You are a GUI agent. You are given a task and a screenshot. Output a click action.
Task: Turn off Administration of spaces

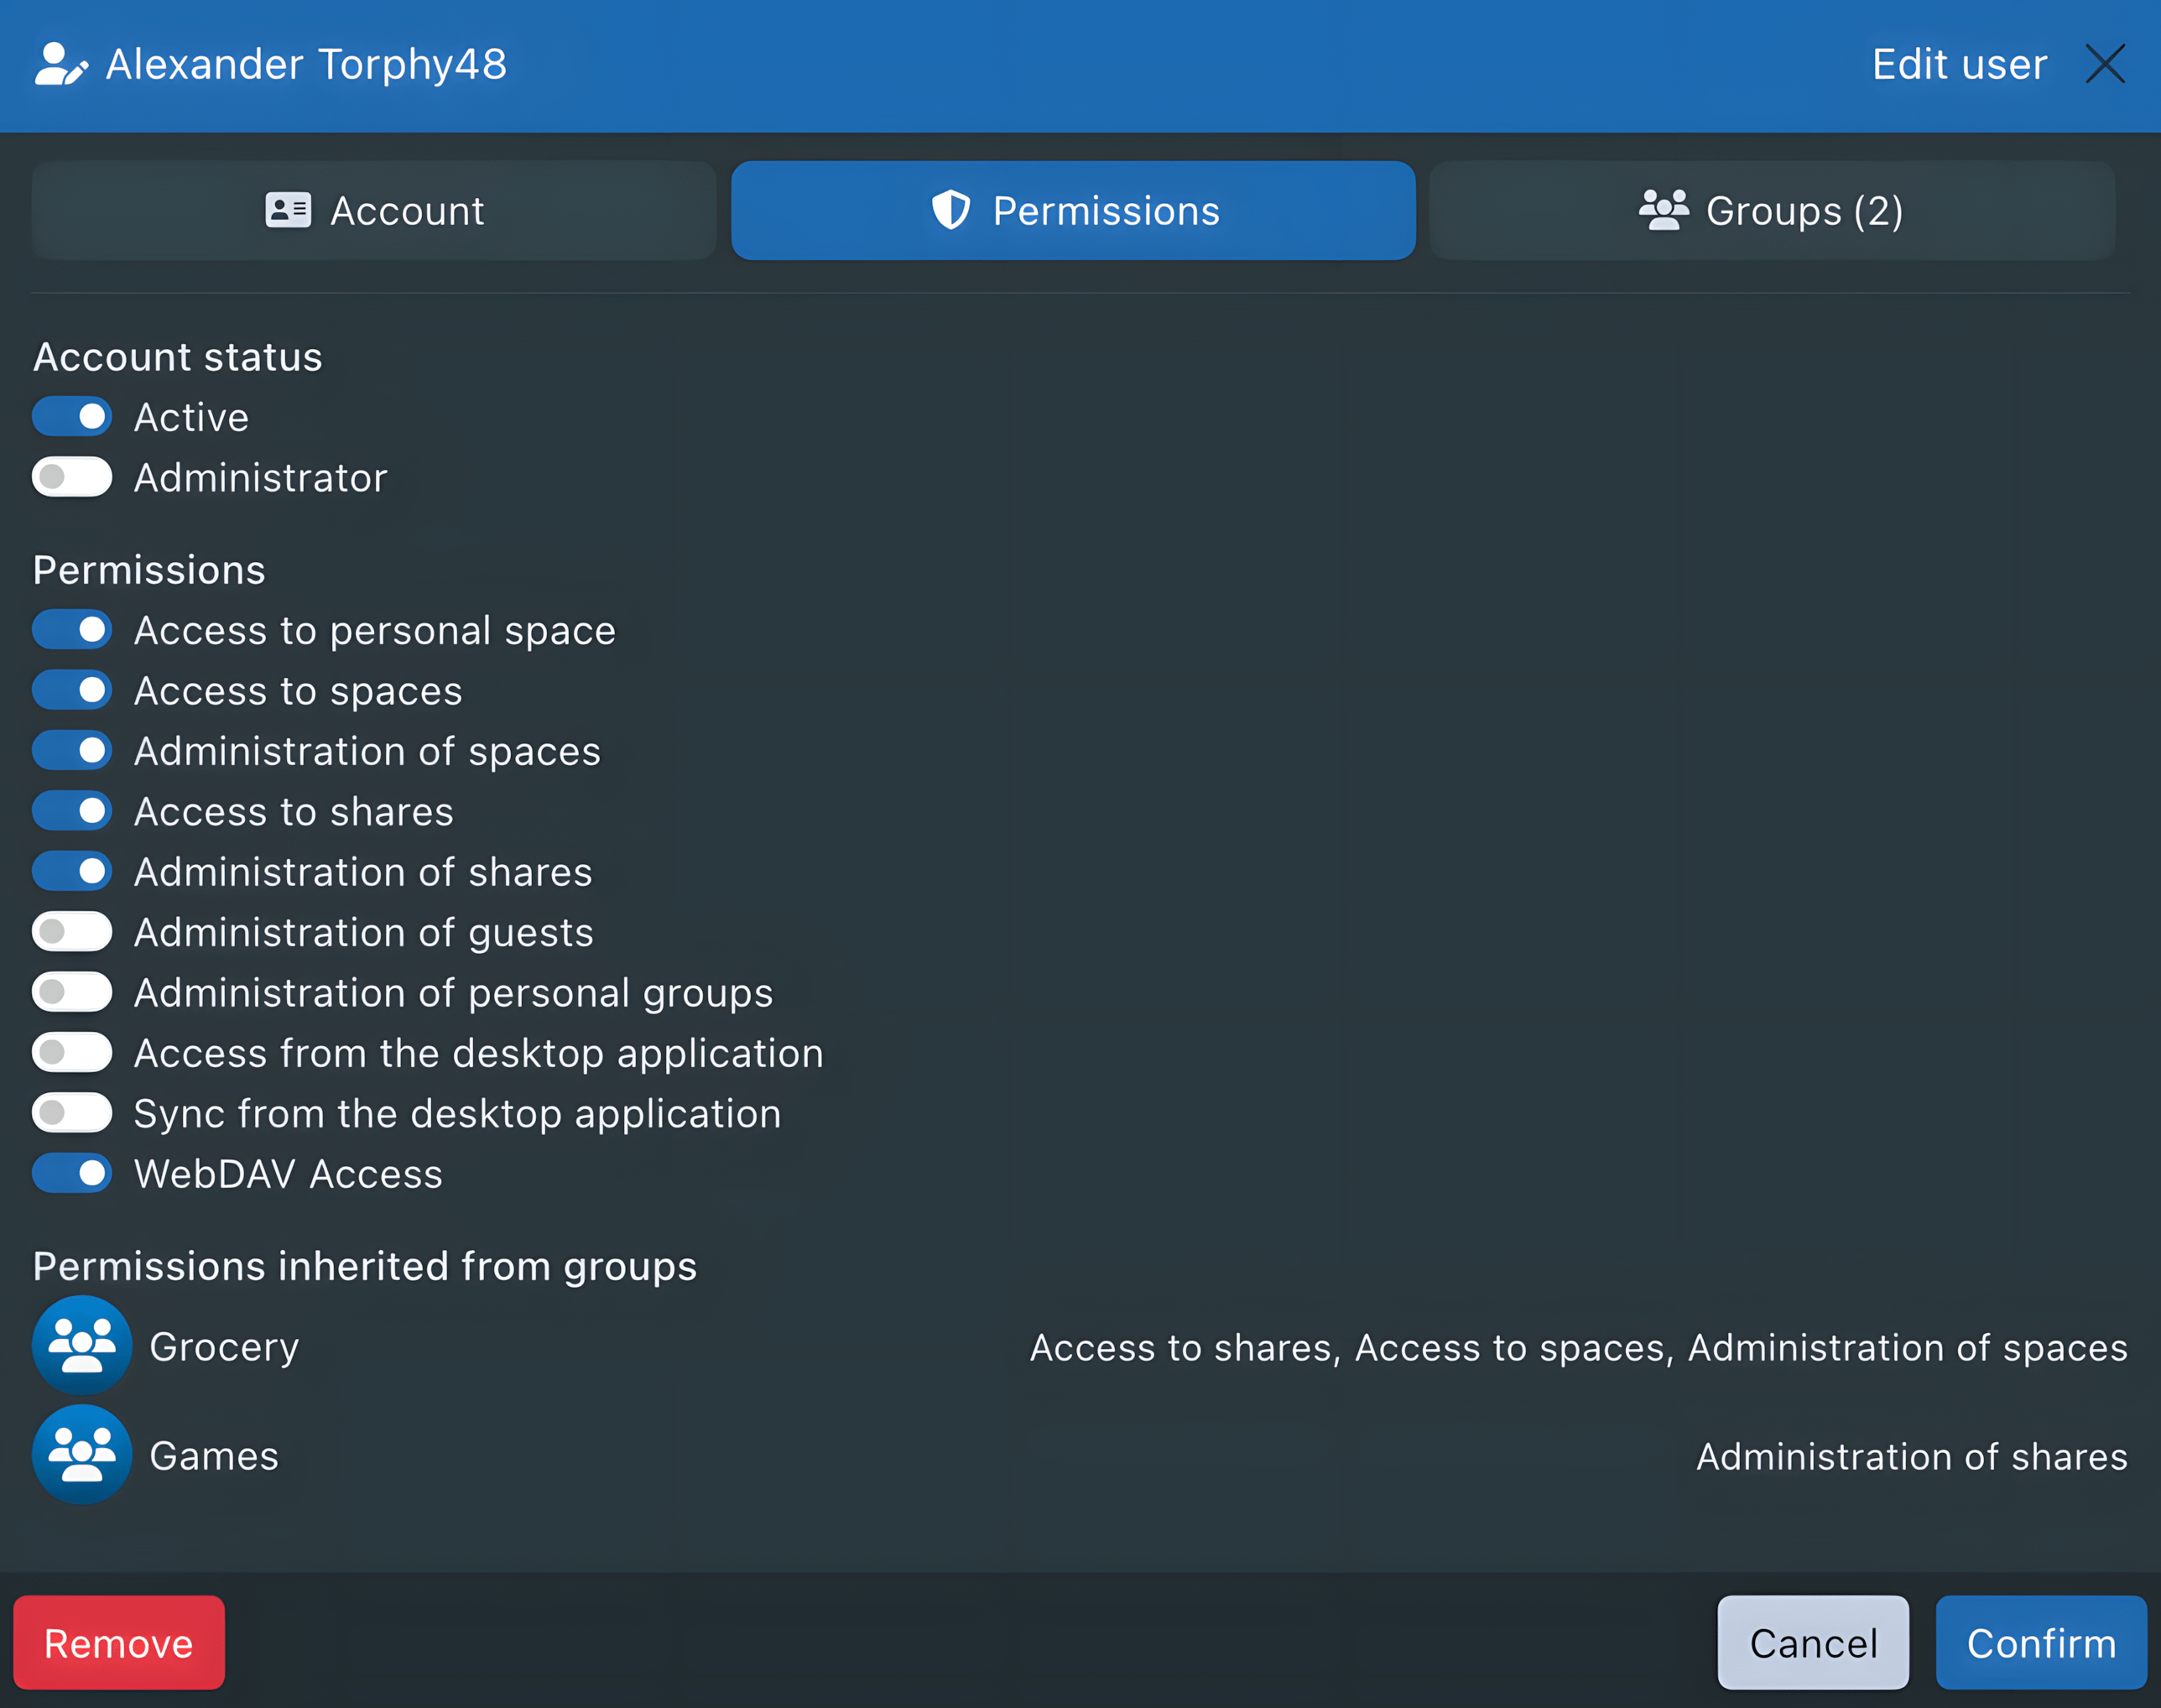71,750
